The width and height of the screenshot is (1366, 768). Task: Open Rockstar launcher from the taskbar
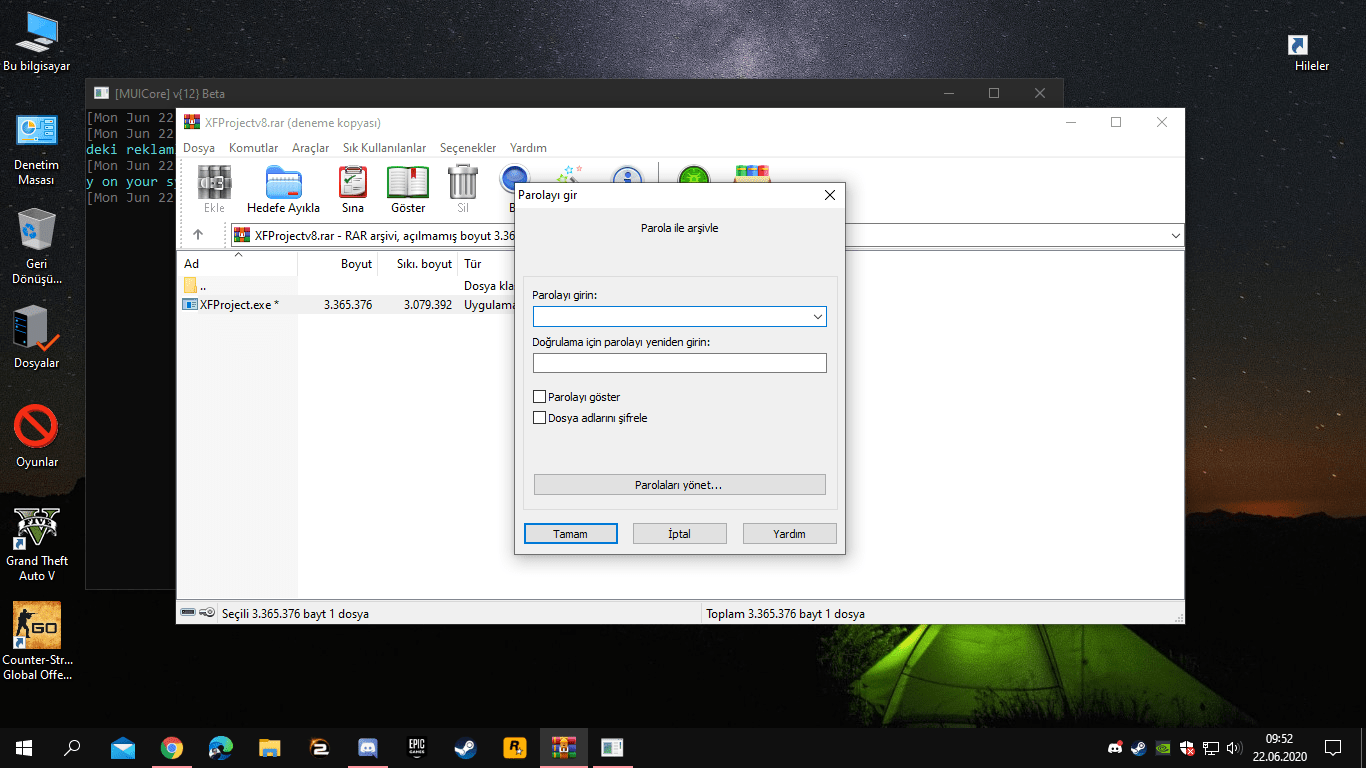point(514,747)
